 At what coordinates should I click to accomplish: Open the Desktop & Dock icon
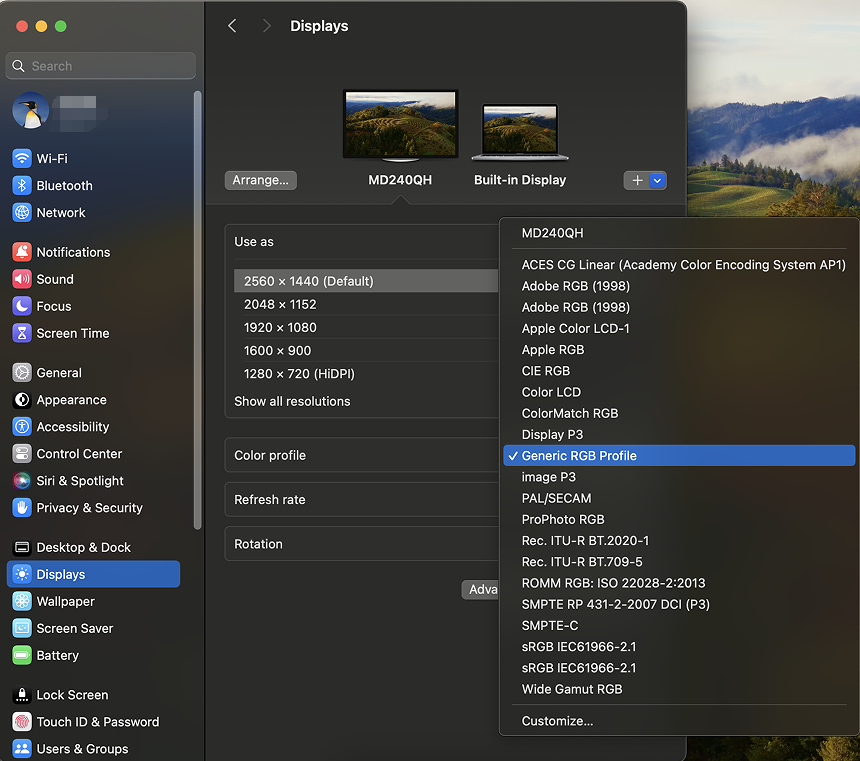pos(22,547)
